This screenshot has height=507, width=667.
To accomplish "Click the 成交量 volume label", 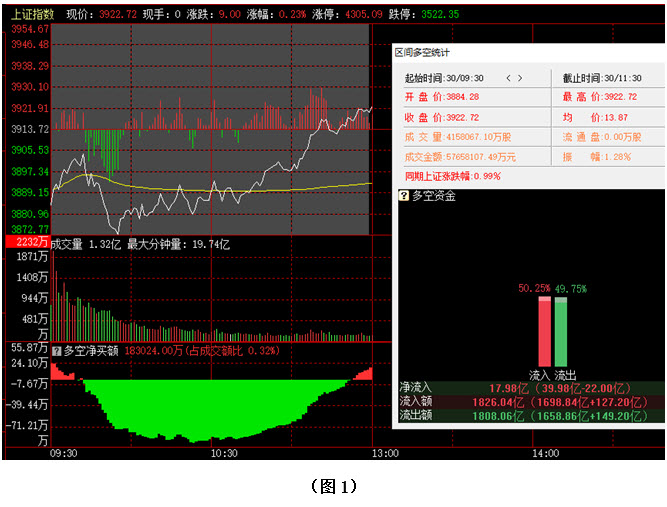I will tap(68, 243).
